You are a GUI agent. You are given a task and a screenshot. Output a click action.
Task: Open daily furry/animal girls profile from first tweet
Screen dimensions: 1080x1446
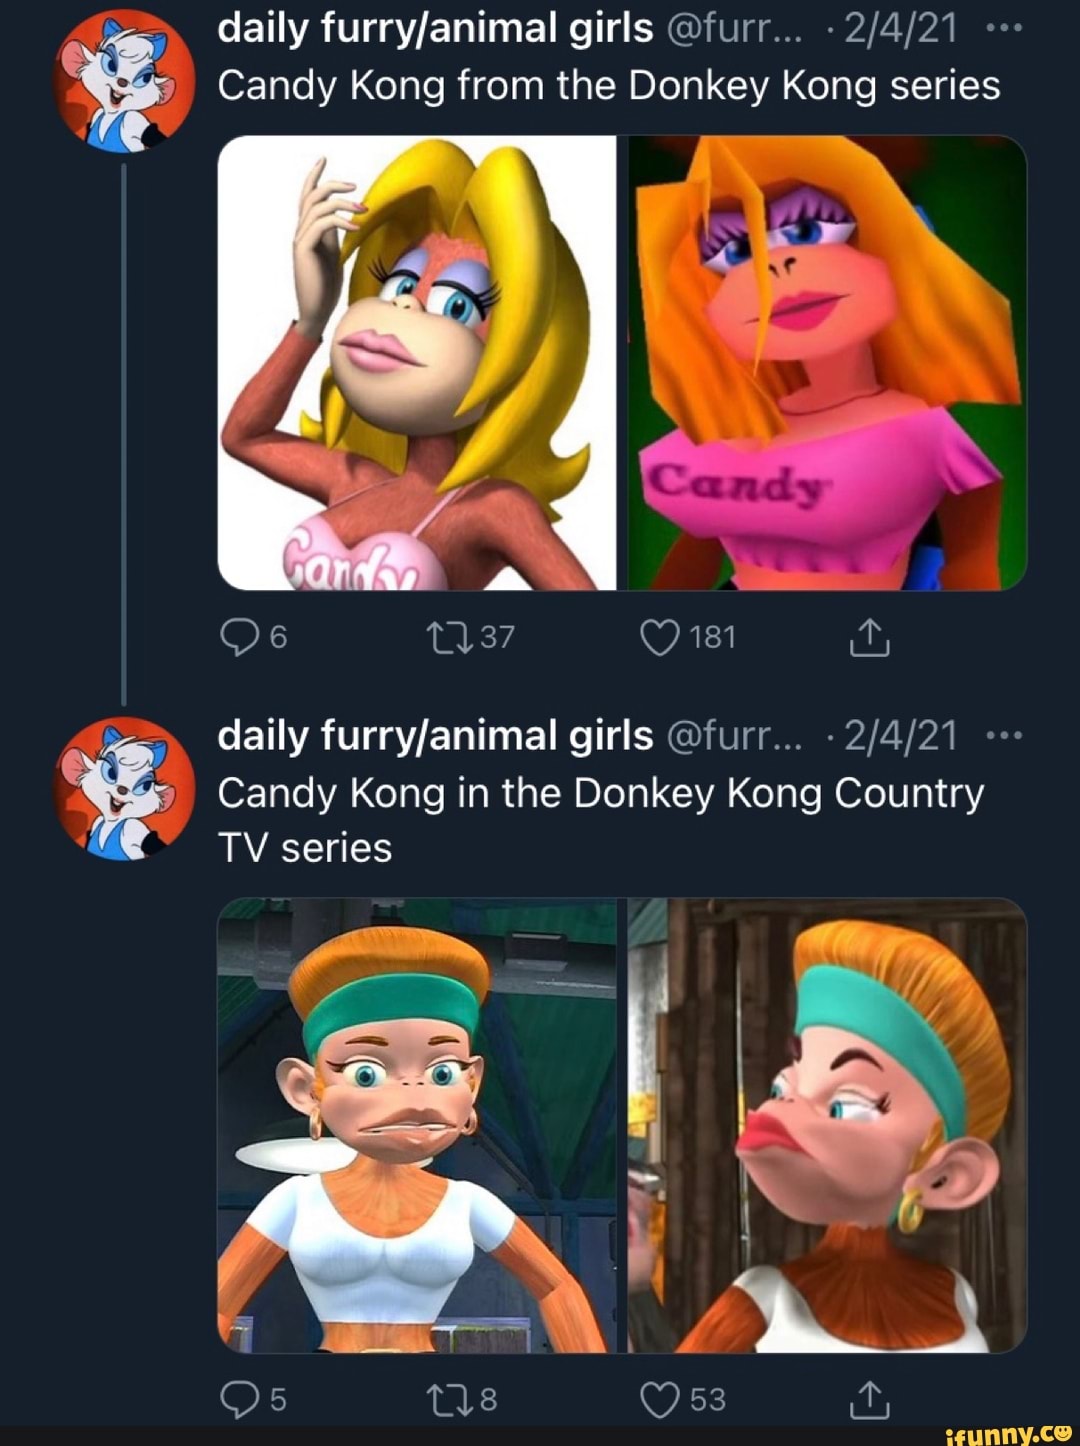pos(435,30)
